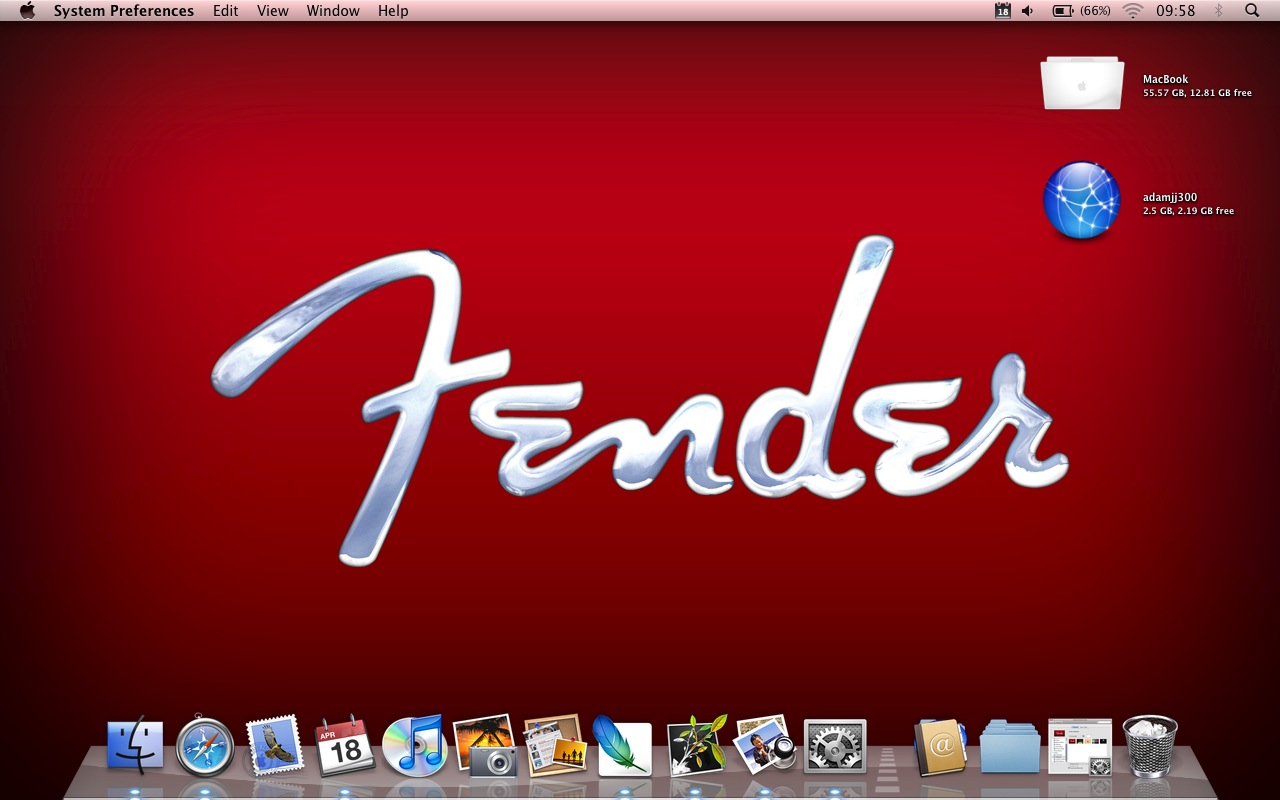Viewport: 1280px width, 800px height.
Task: Open the blue folder stack in Dock
Action: coord(1010,747)
